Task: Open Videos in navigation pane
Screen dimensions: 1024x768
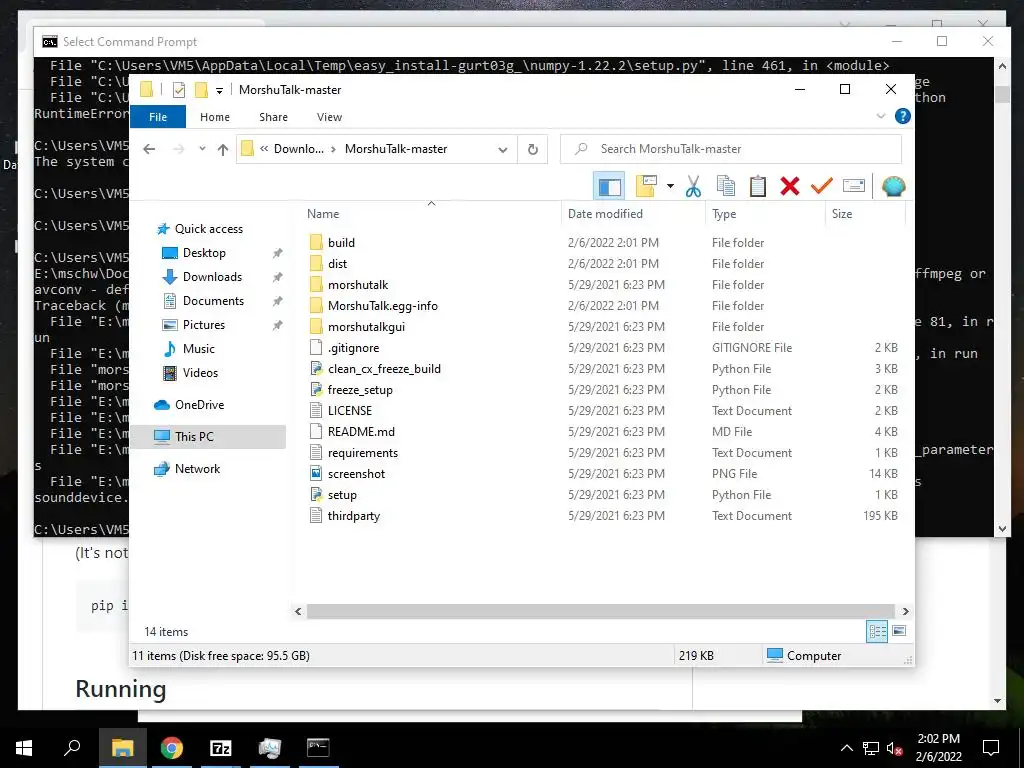Action: 200,373
